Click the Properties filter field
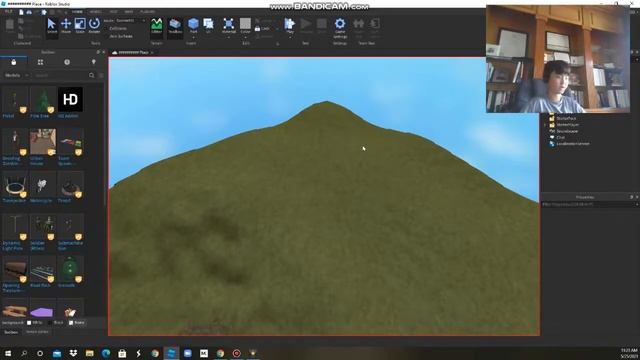This screenshot has width=640, height=360. click(588, 204)
